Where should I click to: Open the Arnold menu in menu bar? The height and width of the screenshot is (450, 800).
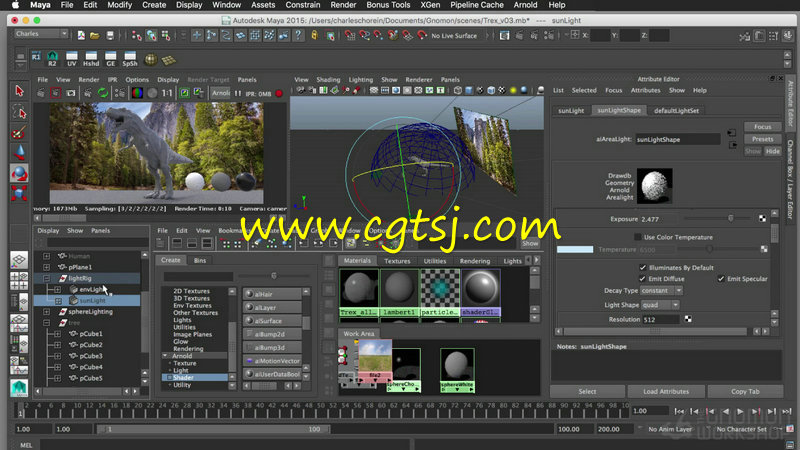(x=525, y=5)
